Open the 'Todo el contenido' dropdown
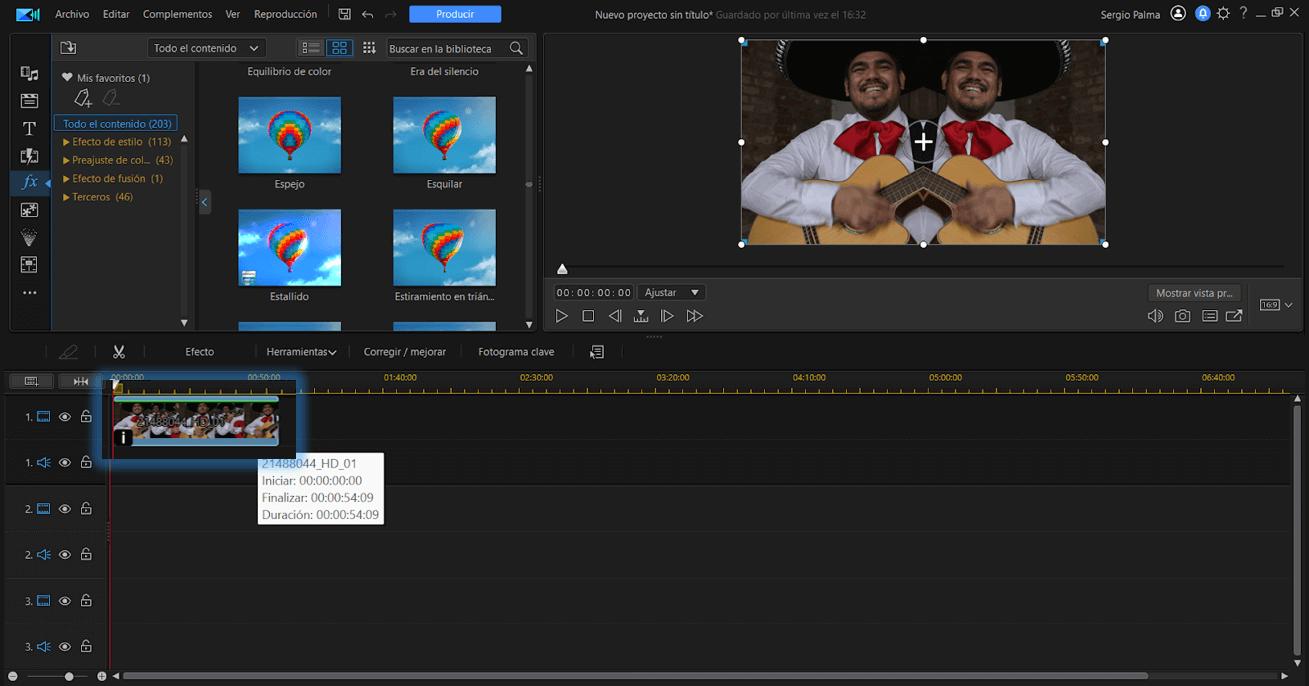 tap(206, 48)
